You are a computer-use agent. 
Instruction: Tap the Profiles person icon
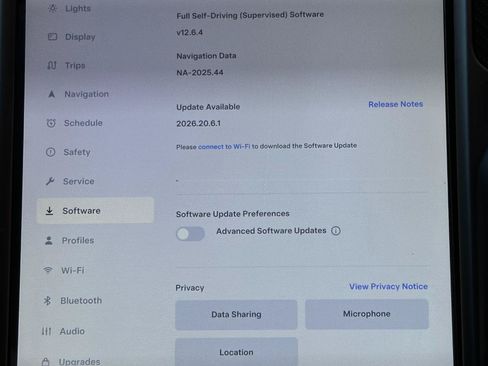49,240
